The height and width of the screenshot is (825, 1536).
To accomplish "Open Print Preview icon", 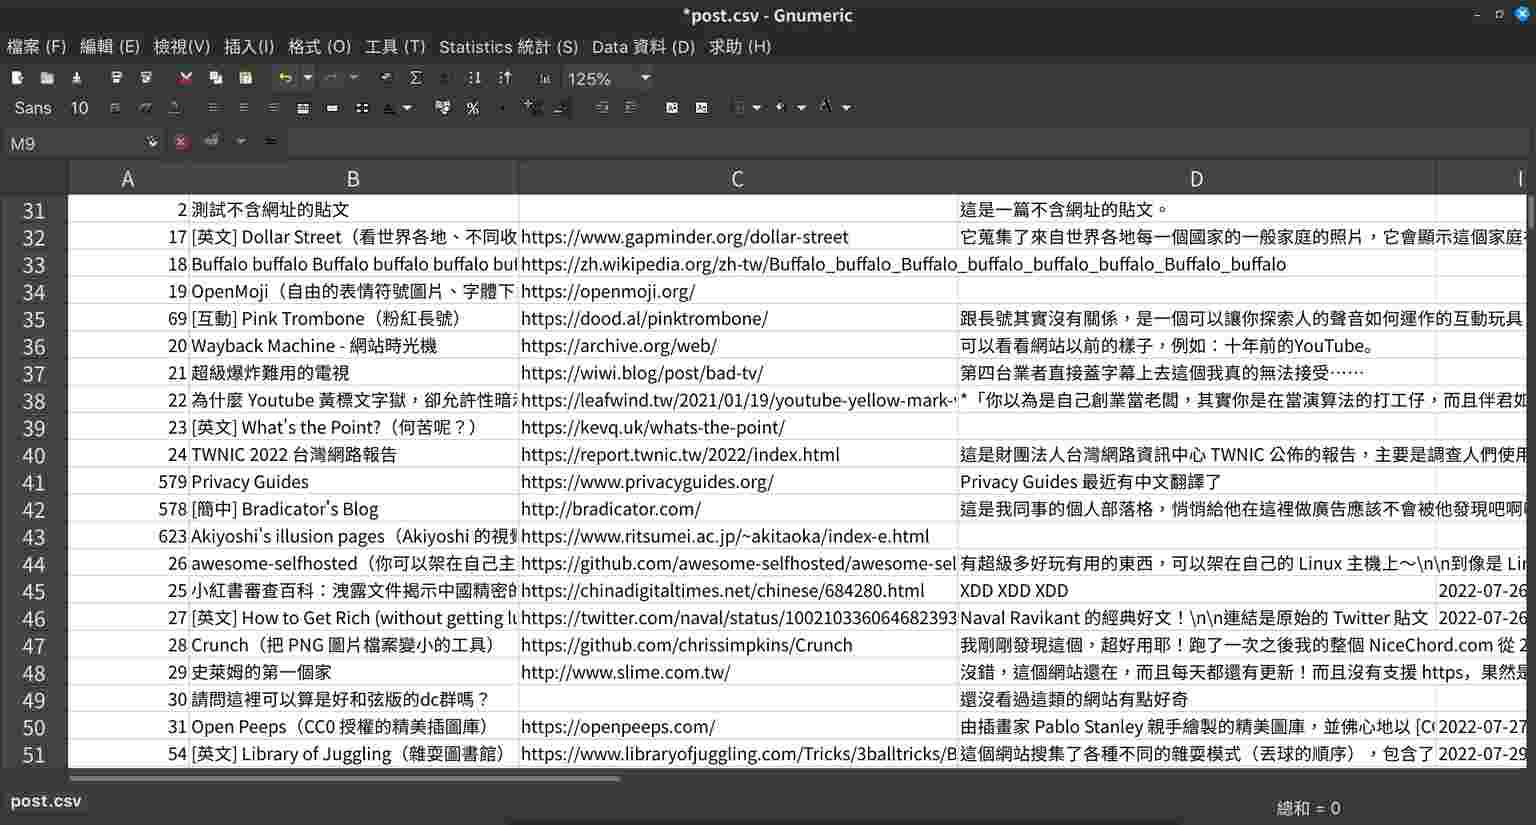I will 146,78.
